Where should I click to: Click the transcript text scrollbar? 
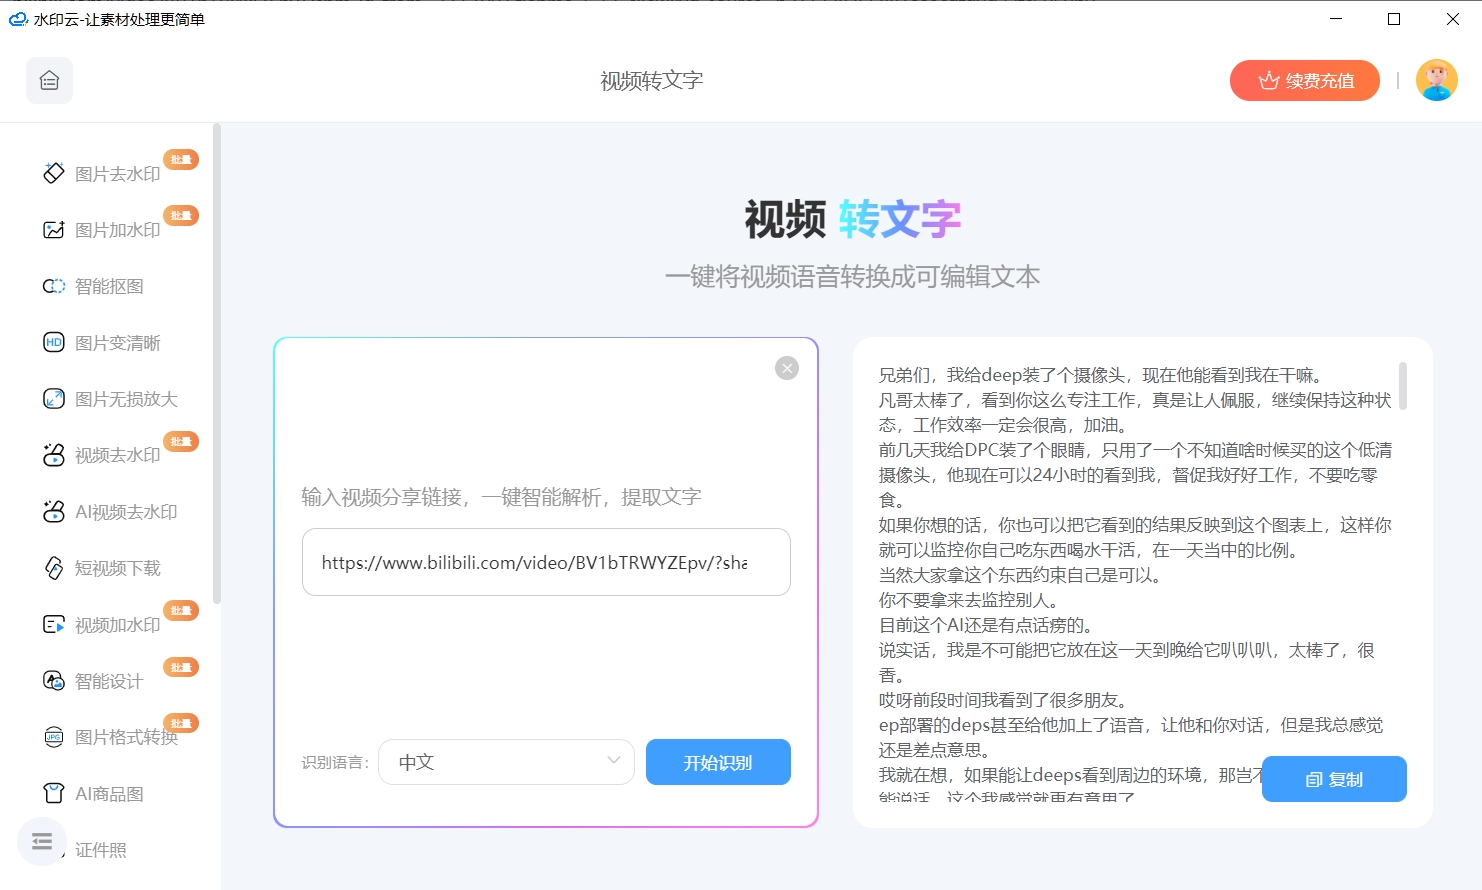(x=1402, y=387)
